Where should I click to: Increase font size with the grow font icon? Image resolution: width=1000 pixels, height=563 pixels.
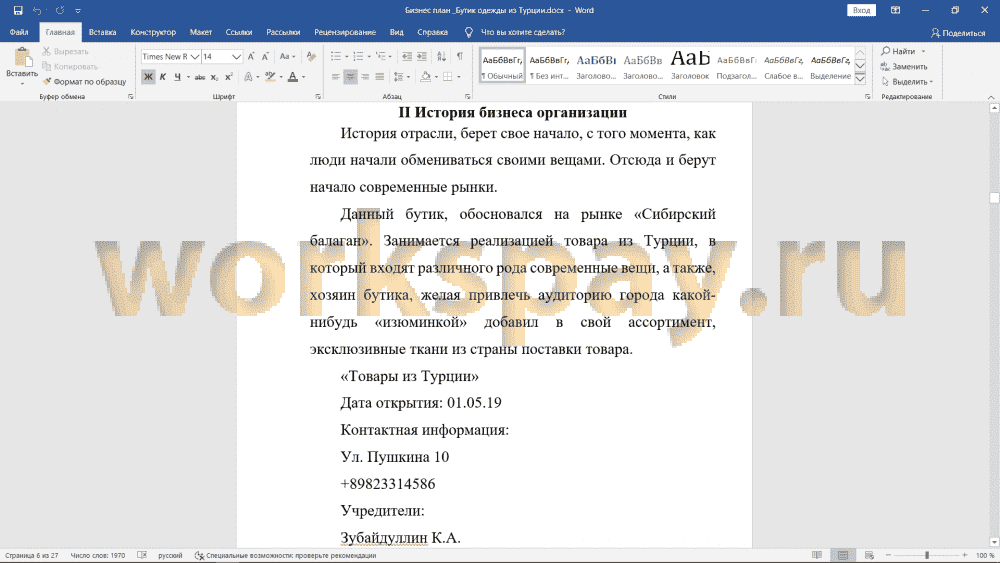[251, 57]
